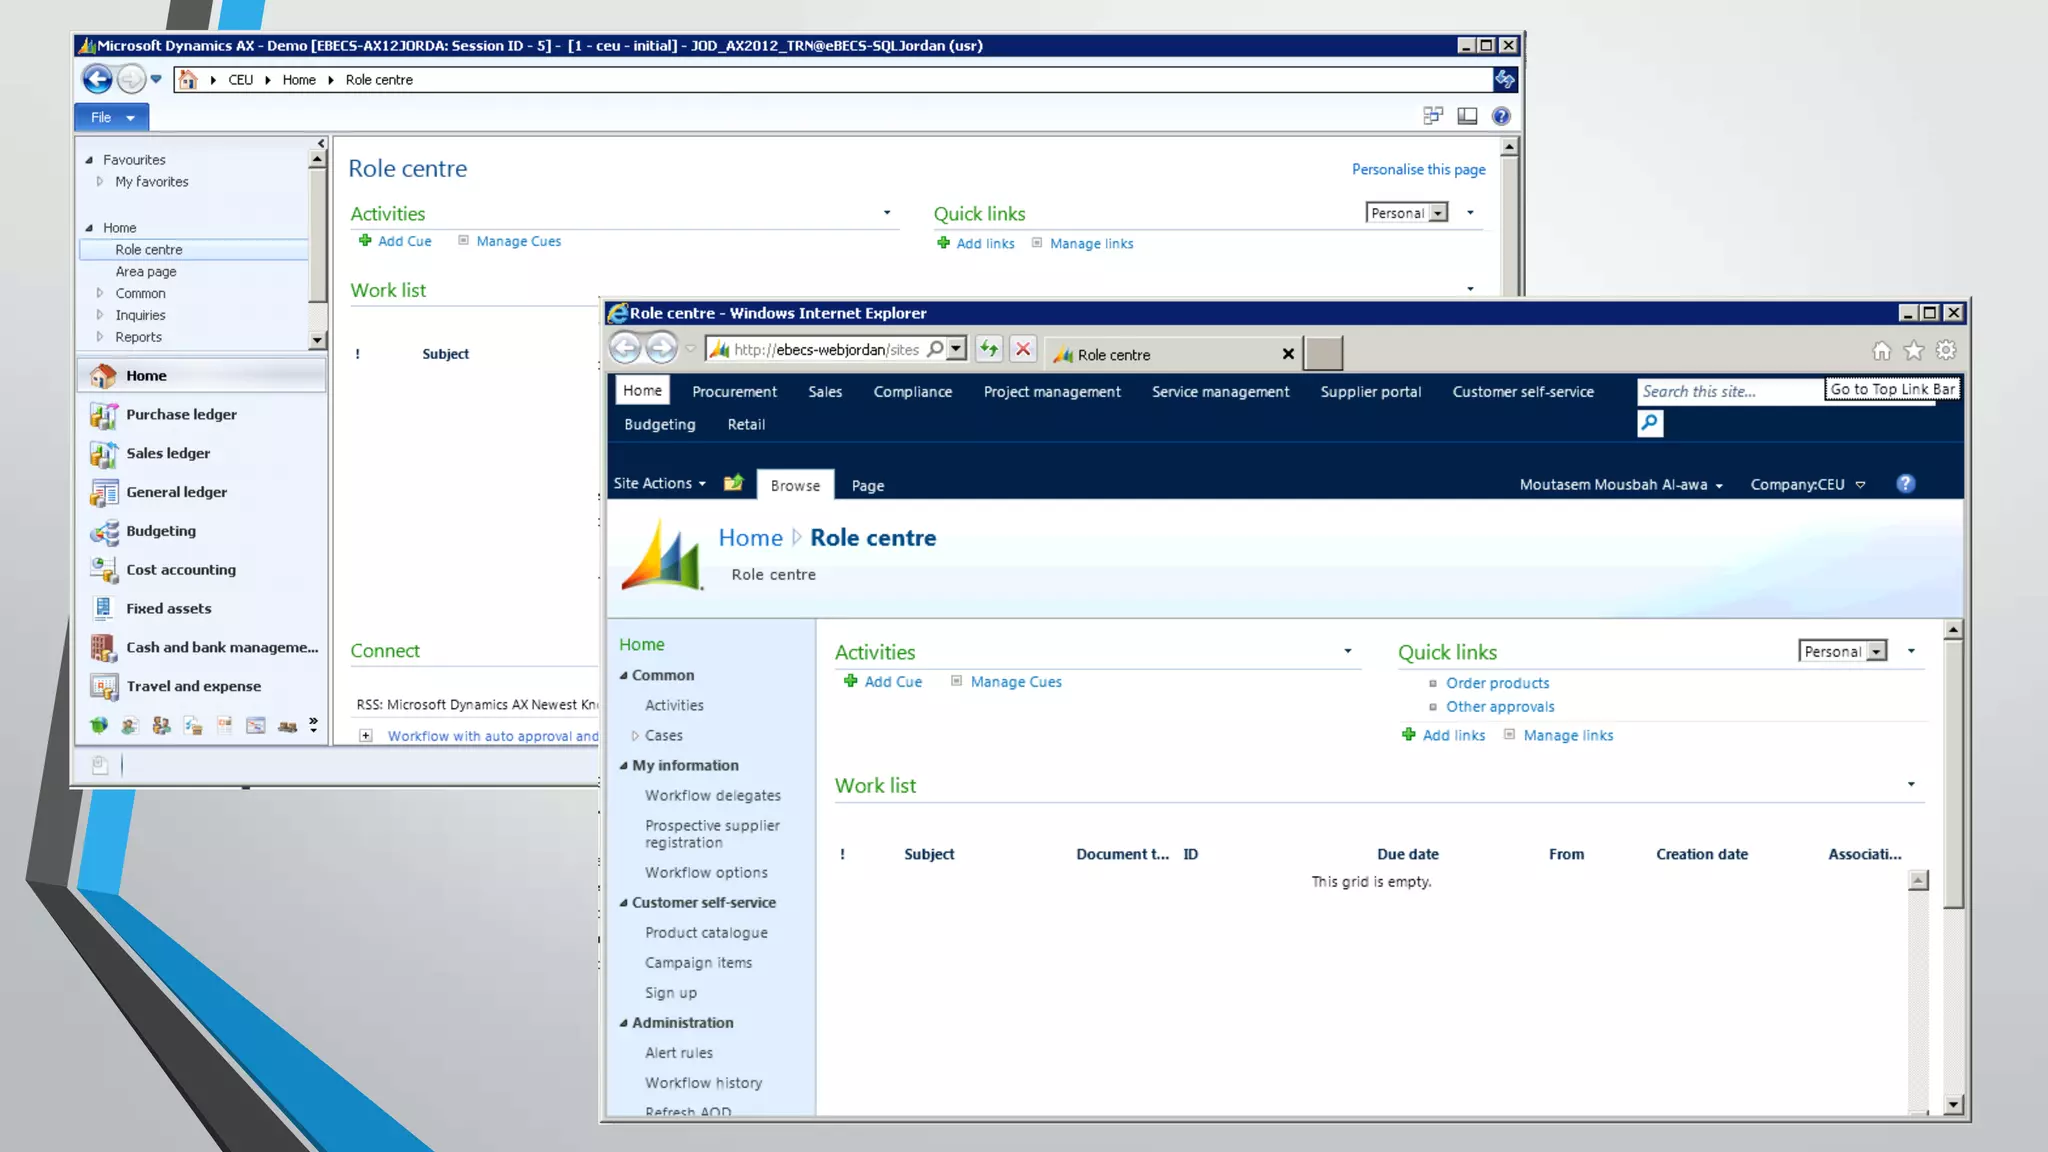Click the help icon in AX toolbar
The width and height of the screenshot is (2048, 1152).
(x=1501, y=116)
